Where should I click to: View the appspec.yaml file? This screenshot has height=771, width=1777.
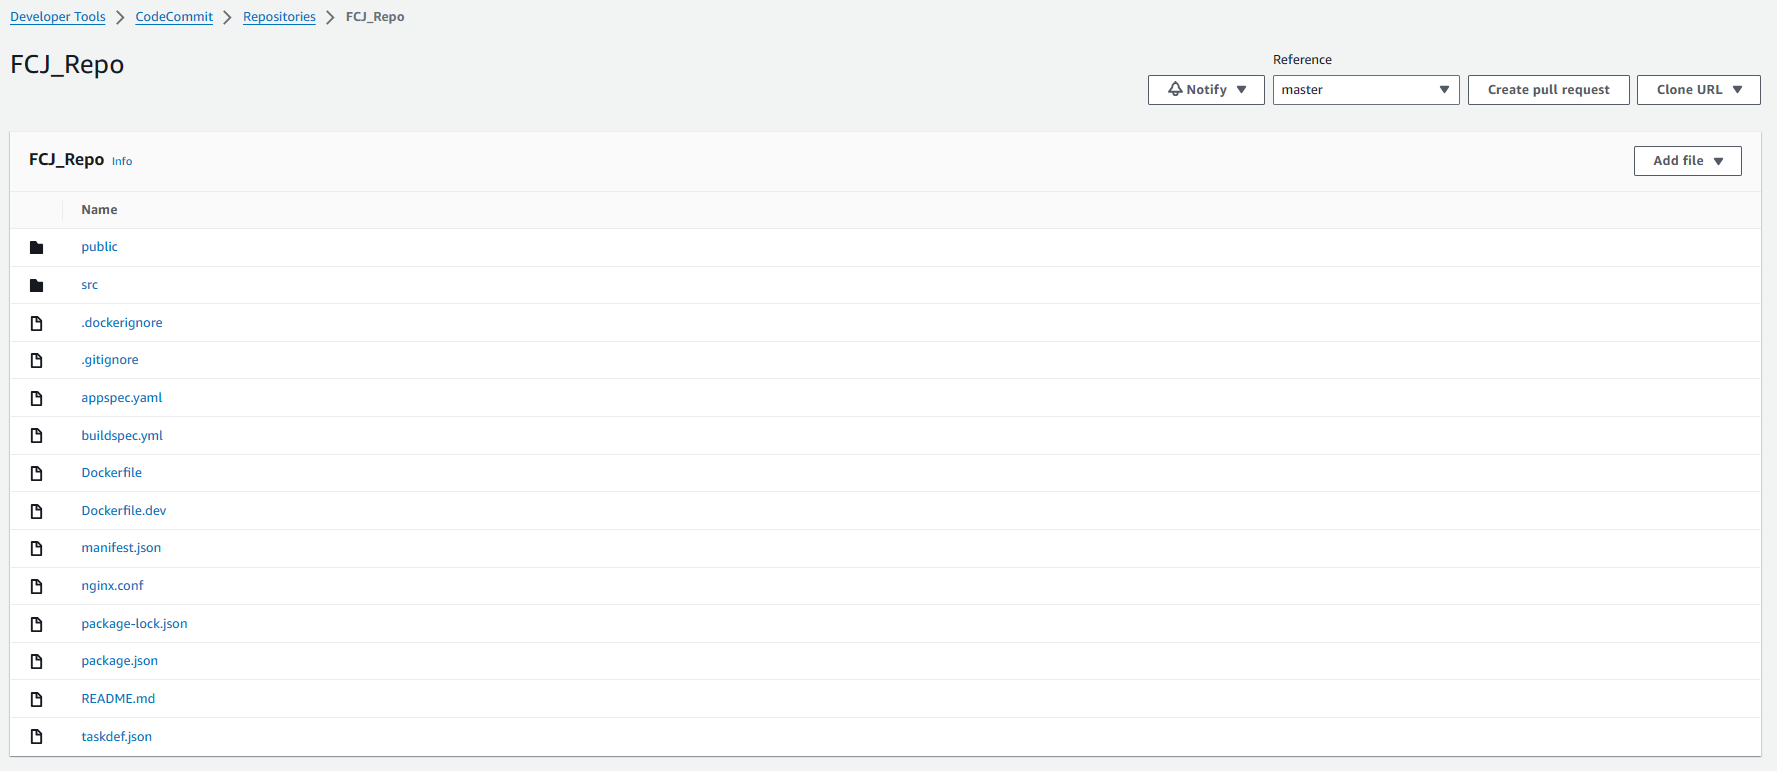pos(122,398)
